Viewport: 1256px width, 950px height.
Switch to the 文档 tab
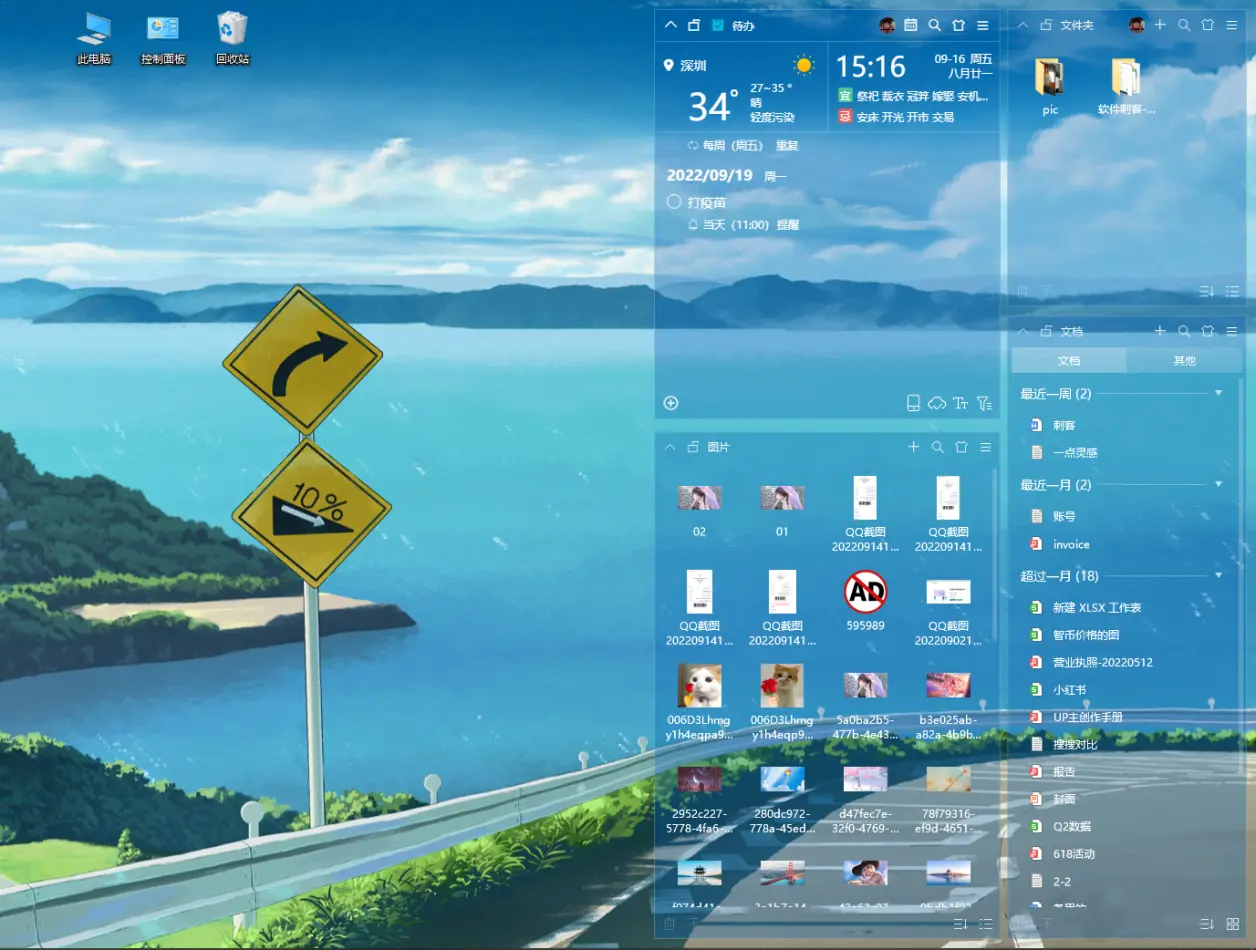pos(1069,360)
